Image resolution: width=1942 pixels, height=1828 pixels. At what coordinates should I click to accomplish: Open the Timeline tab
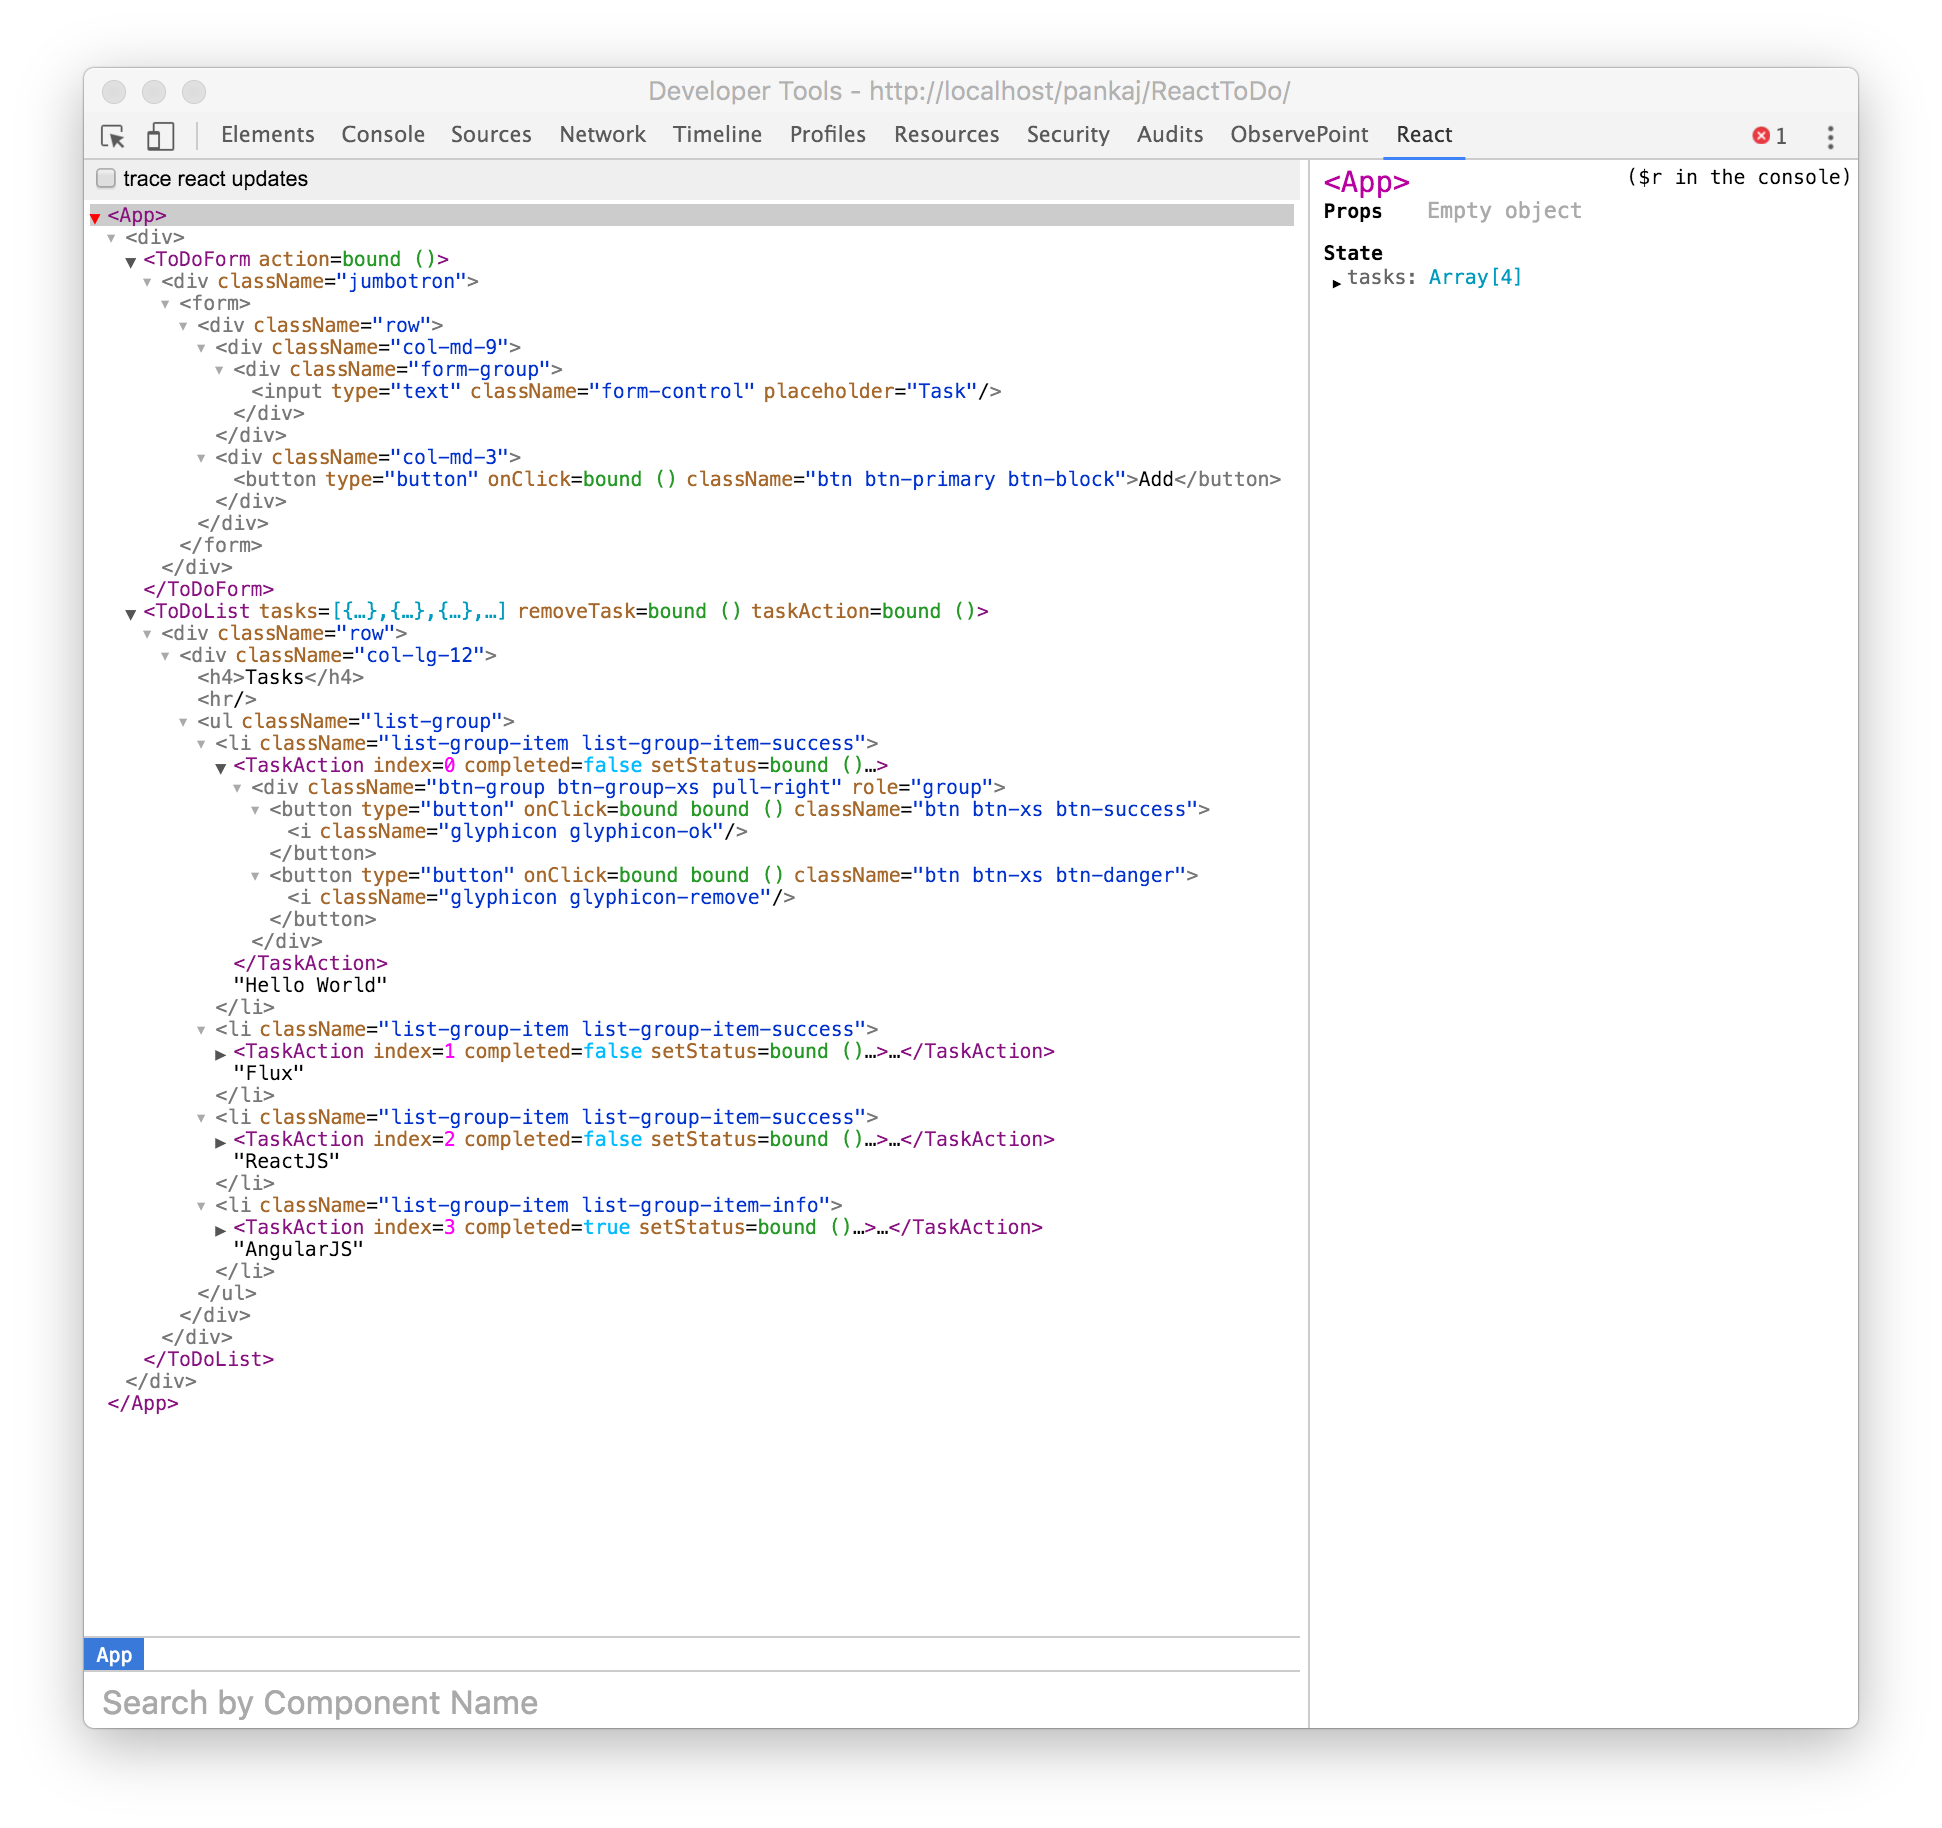(x=717, y=135)
